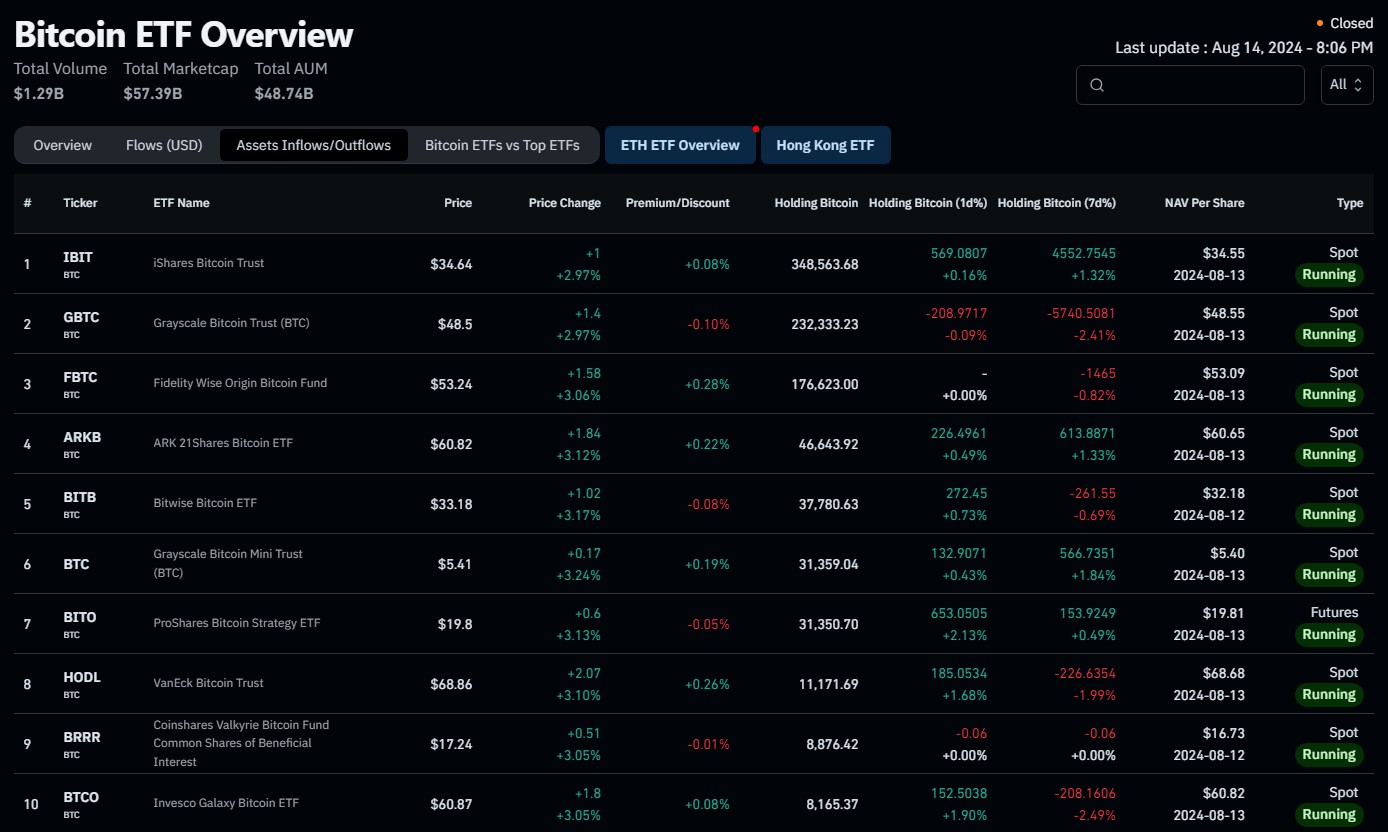Screen dimensions: 1388x832
Task: Sort by the Type column header
Action: [1350, 203]
